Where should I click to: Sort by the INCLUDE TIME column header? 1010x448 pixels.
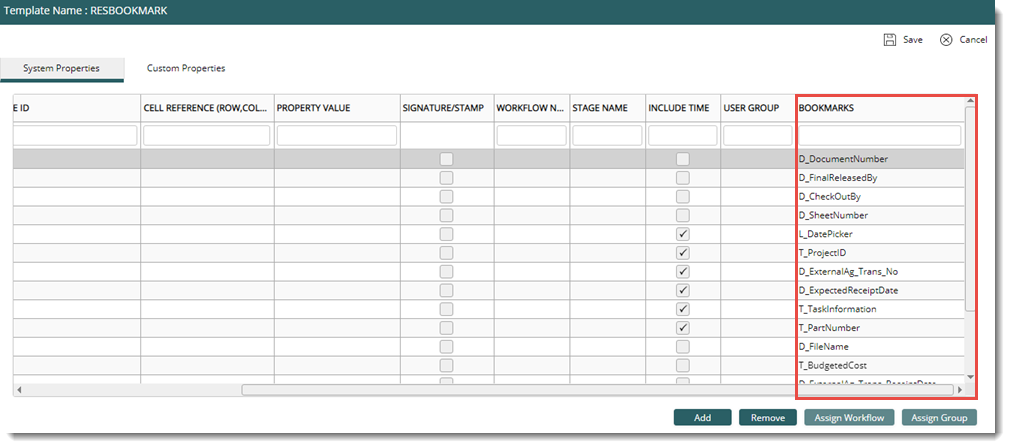point(679,108)
